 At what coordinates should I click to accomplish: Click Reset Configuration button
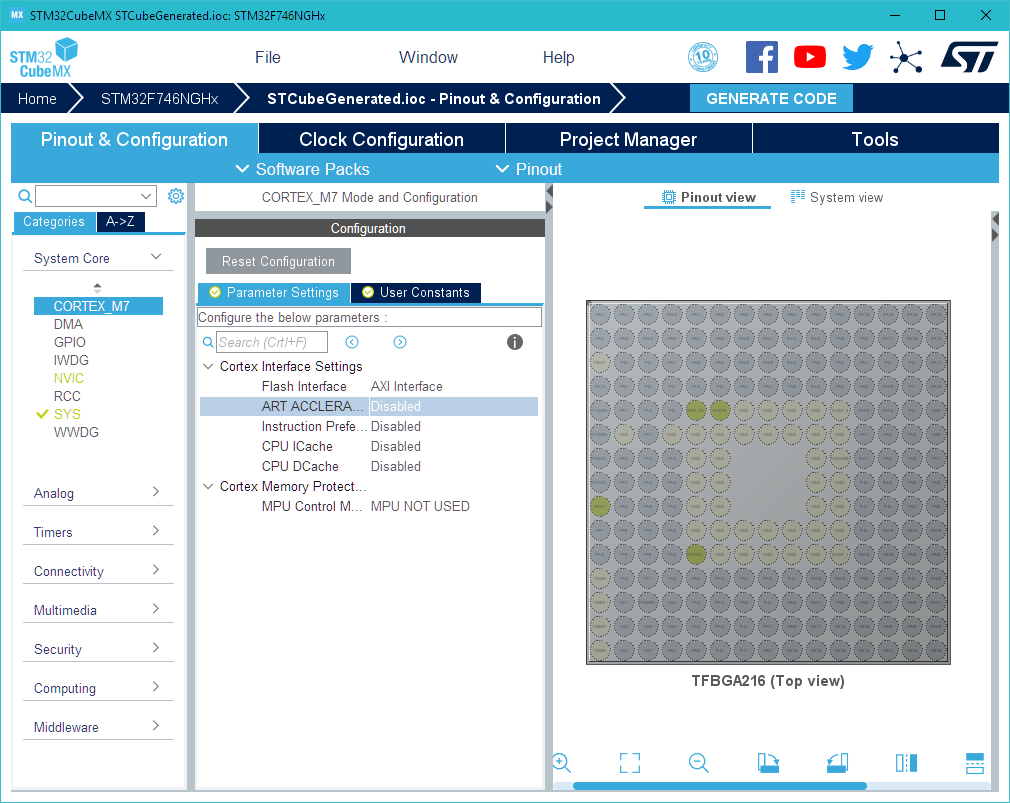click(278, 261)
